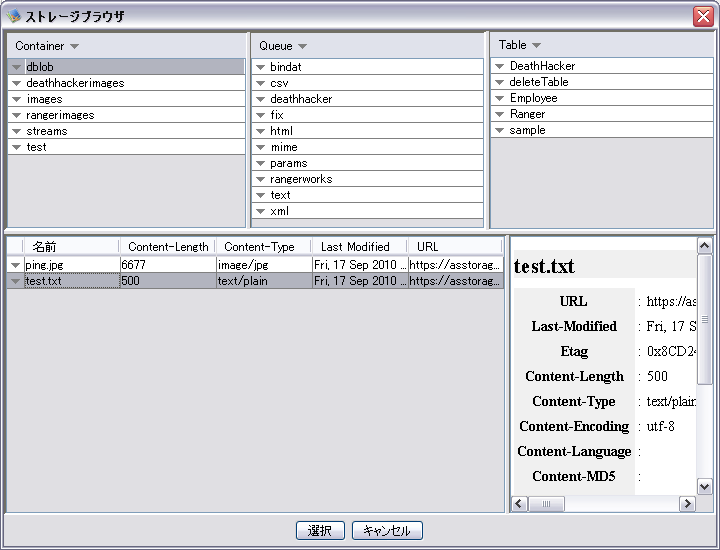The width and height of the screenshot is (720, 550).
Task: Open the Container header dropdown arrow
Action: coord(74,46)
